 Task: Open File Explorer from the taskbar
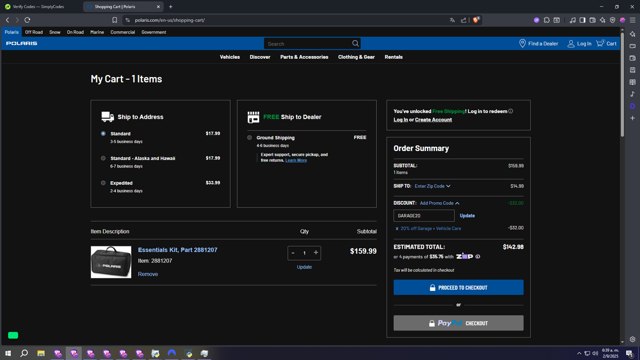[41, 353]
